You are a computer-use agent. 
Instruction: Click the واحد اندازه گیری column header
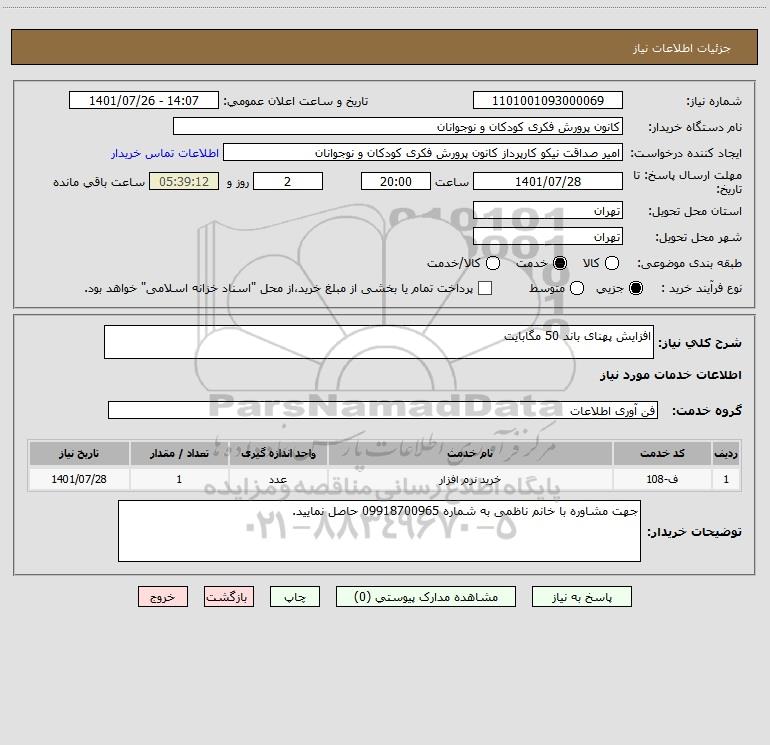coord(278,453)
